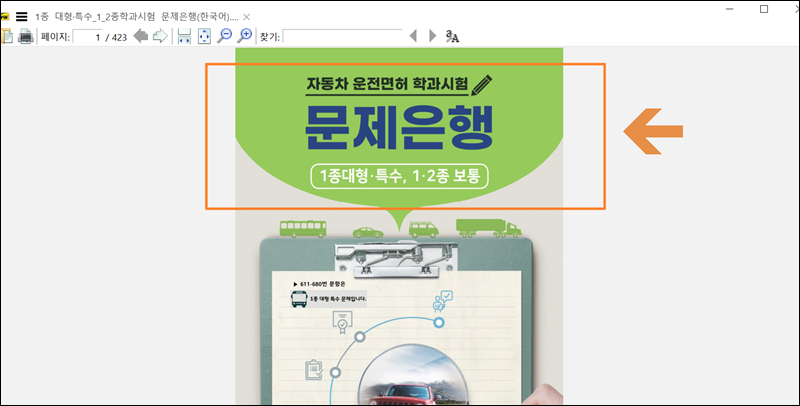Click the total pages 423 text
This screenshot has height=406, width=800.
coord(119,37)
